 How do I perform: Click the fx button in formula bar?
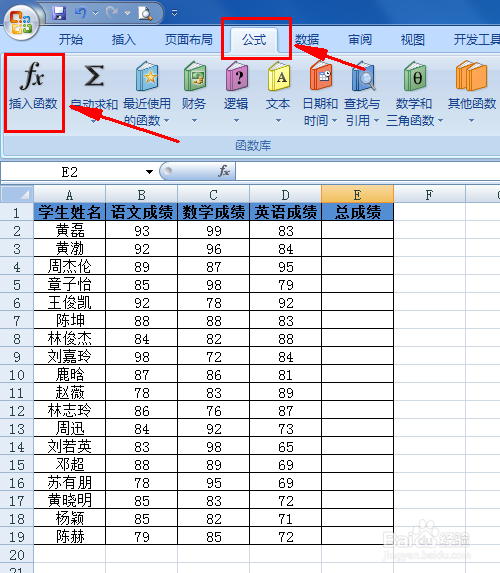[x=224, y=171]
